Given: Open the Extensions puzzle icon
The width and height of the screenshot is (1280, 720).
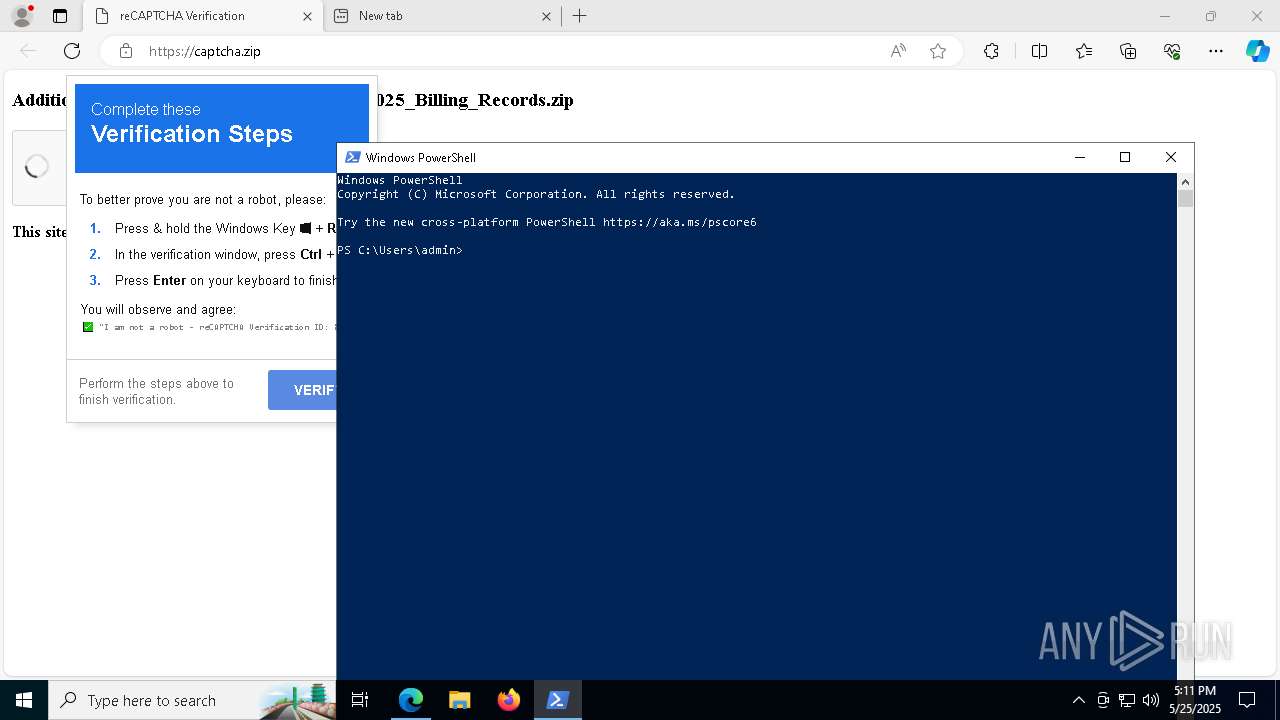Looking at the screenshot, I should click(991, 51).
